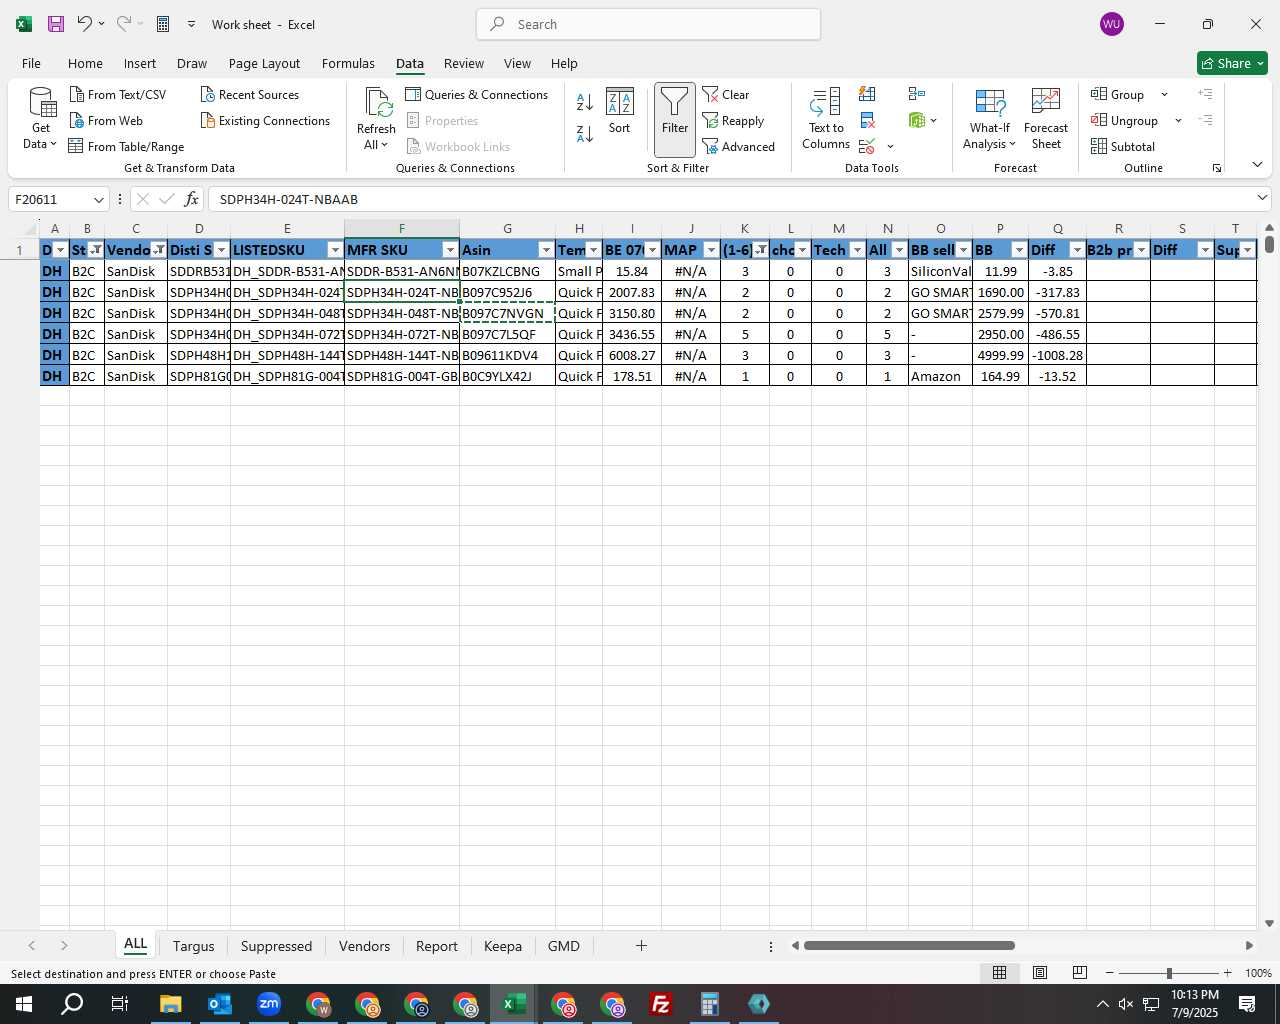Click the Calculator icon in title bar

(163, 24)
